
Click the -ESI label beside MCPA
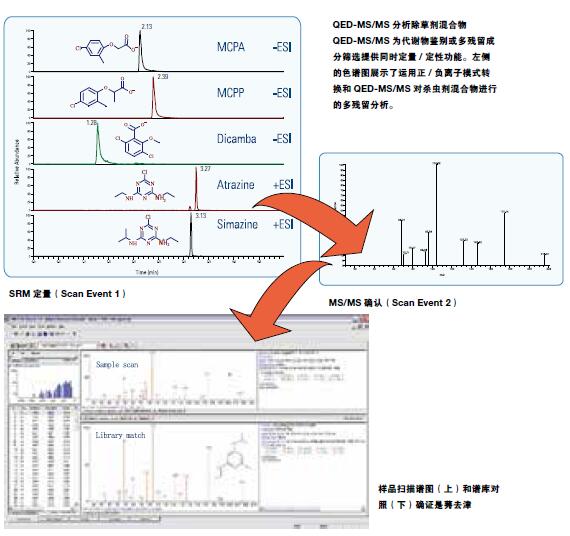(282, 47)
